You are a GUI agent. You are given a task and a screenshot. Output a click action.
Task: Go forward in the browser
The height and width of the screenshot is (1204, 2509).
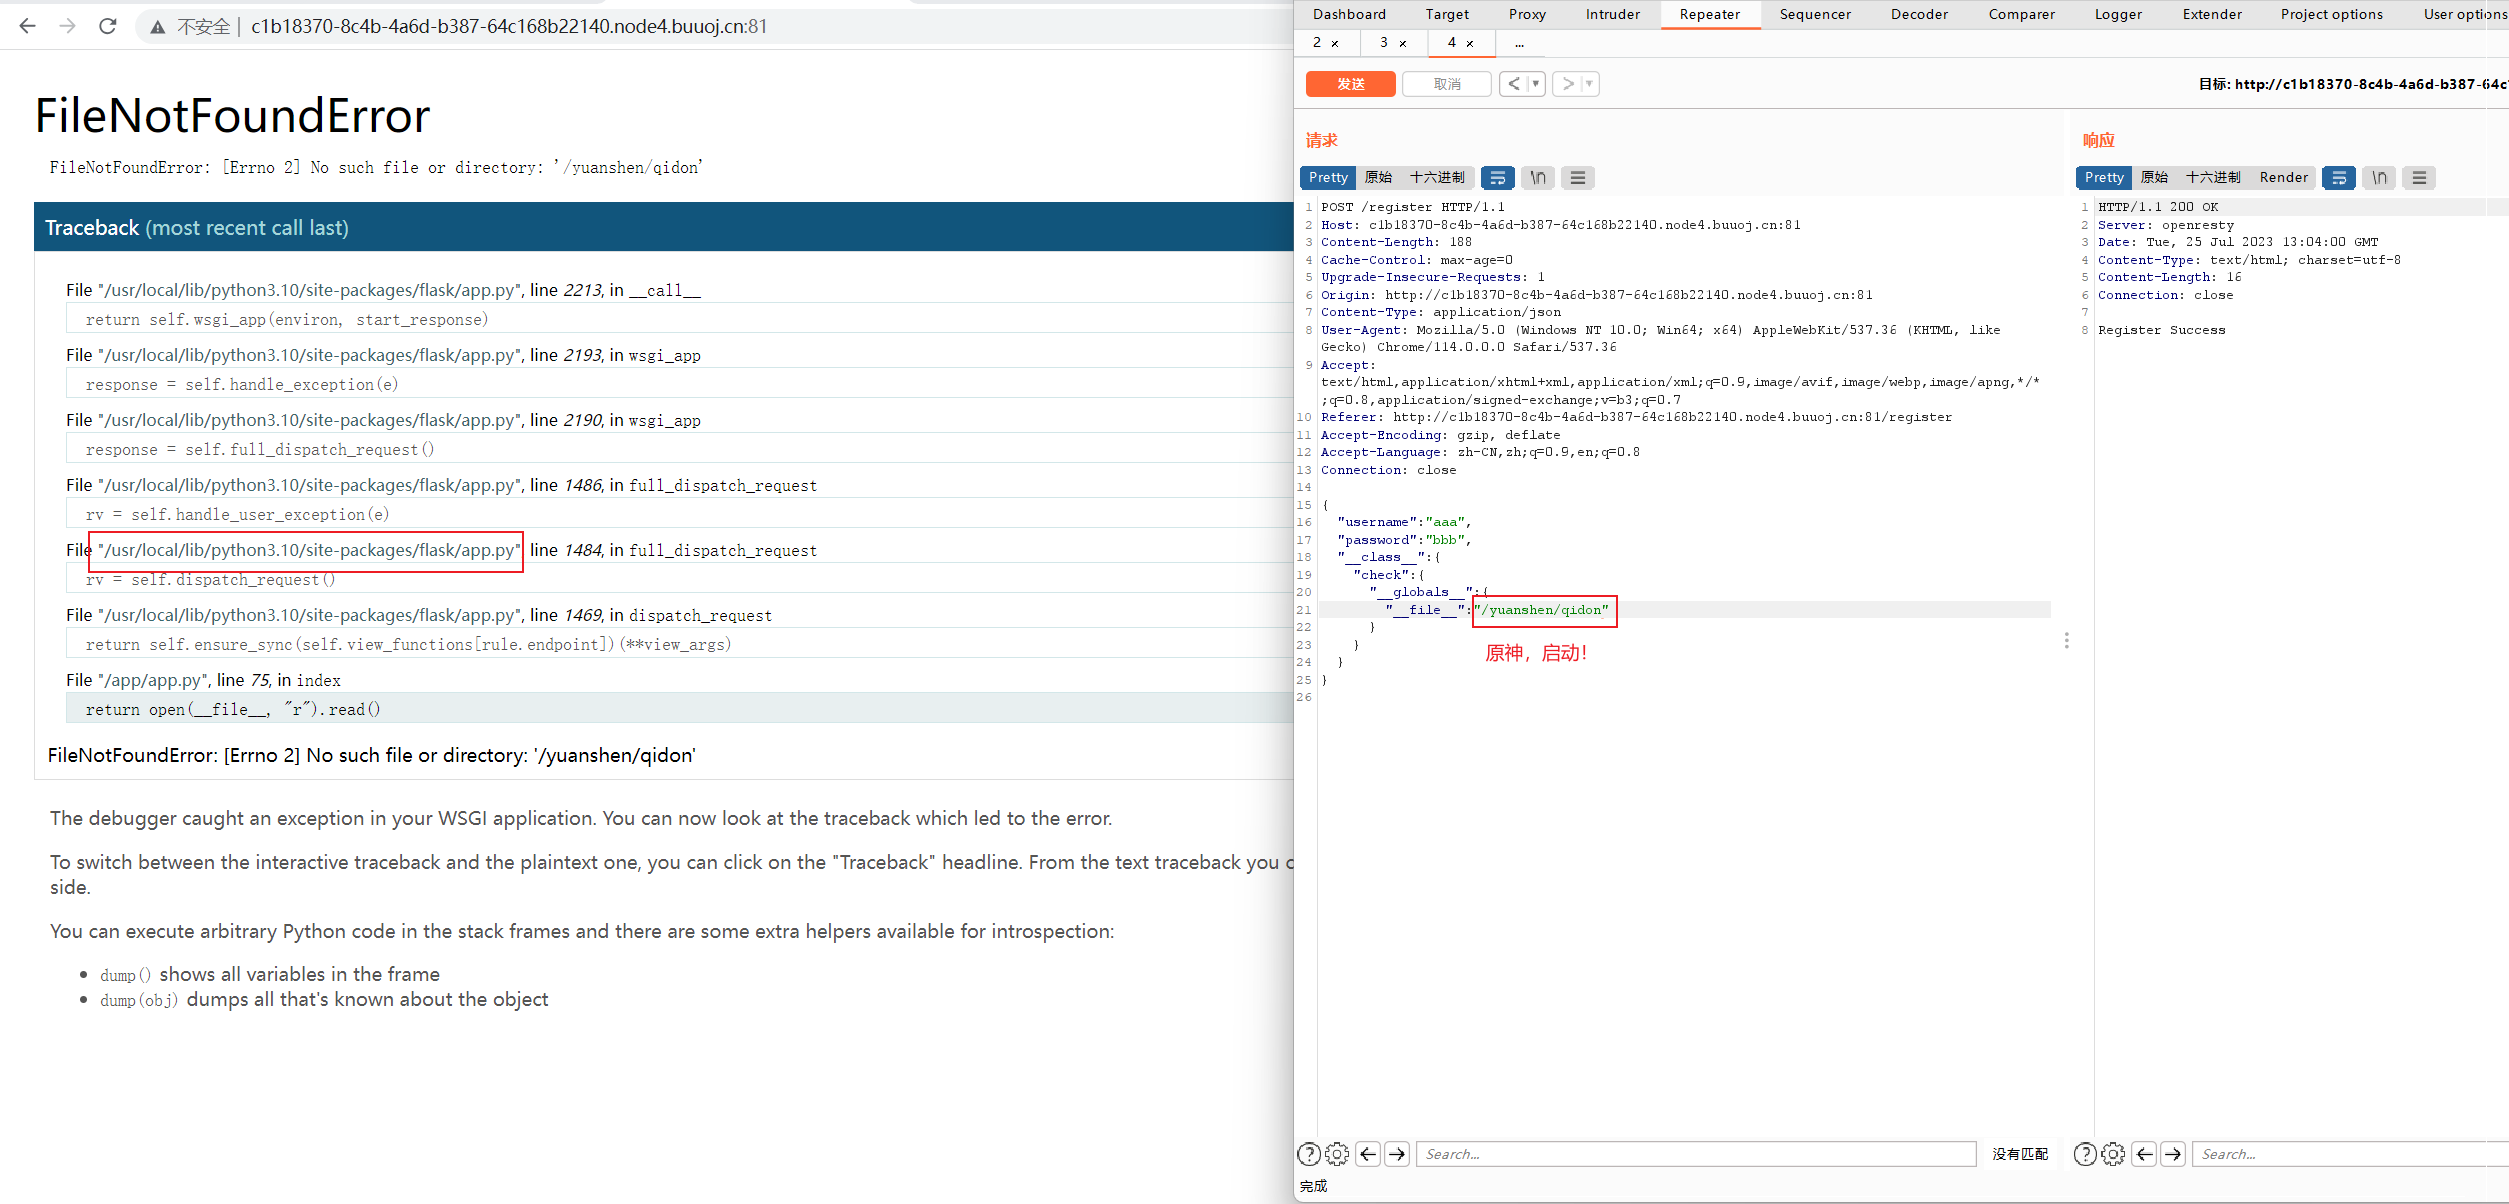pos(67,26)
